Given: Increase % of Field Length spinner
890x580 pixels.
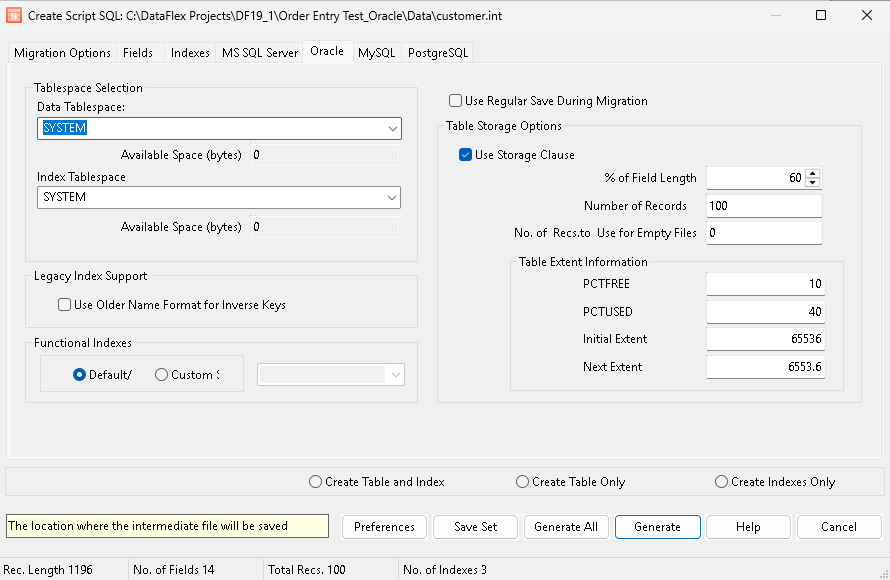Looking at the screenshot, I should pyautogui.click(x=813, y=174).
